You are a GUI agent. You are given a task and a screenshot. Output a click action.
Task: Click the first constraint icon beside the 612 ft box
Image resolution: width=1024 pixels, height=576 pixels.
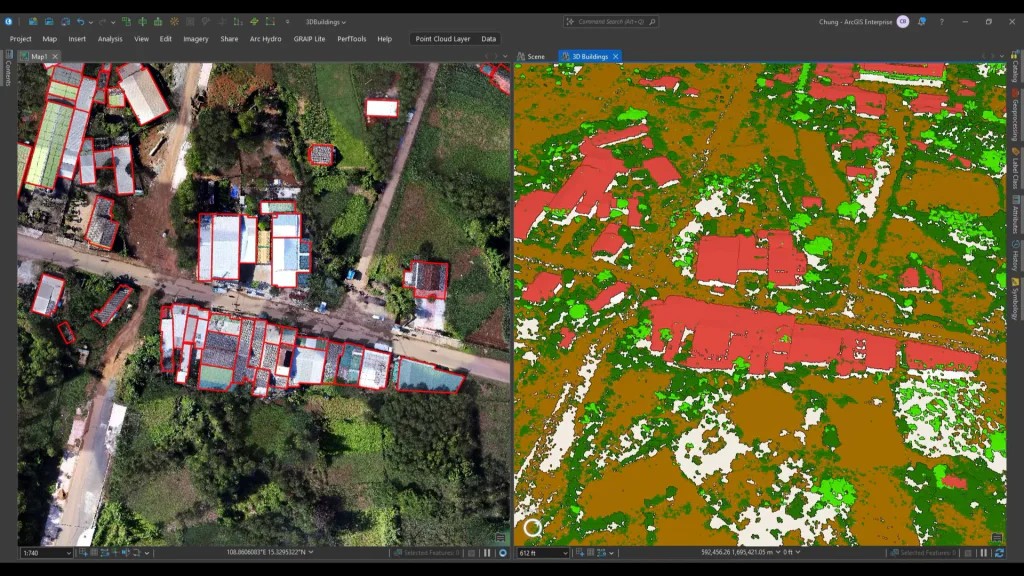pyautogui.click(x=580, y=552)
